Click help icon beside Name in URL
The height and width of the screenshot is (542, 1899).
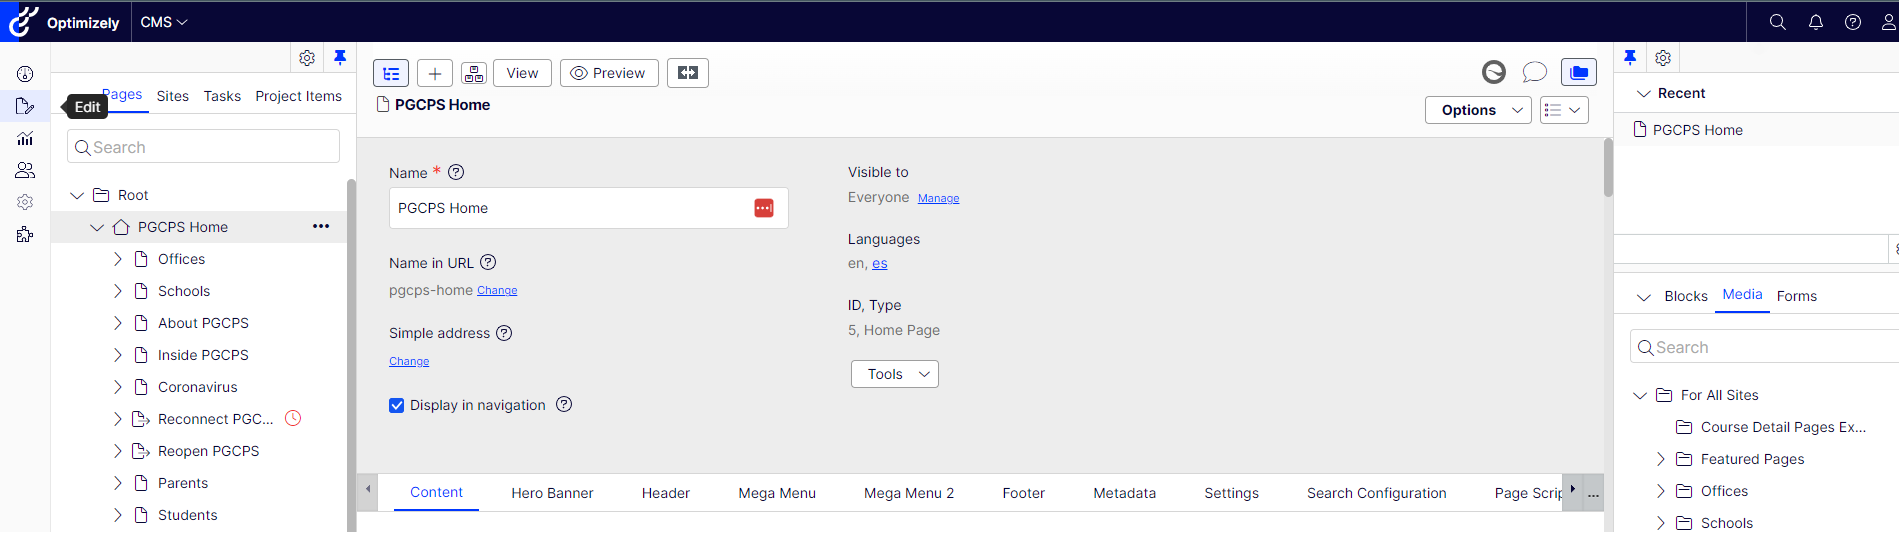coord(488,262)
